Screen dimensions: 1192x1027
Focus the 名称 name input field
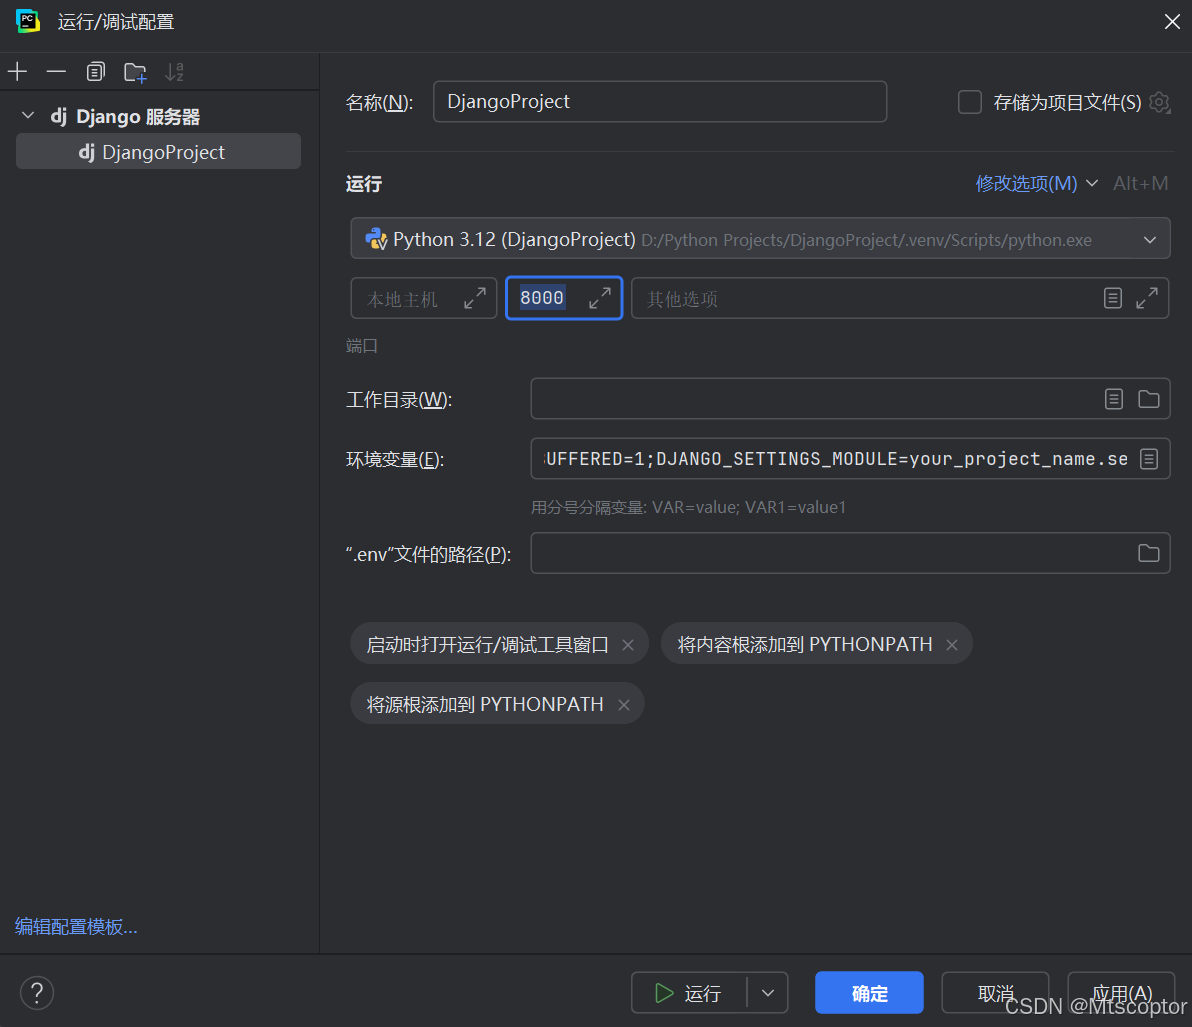click(659, 102)
